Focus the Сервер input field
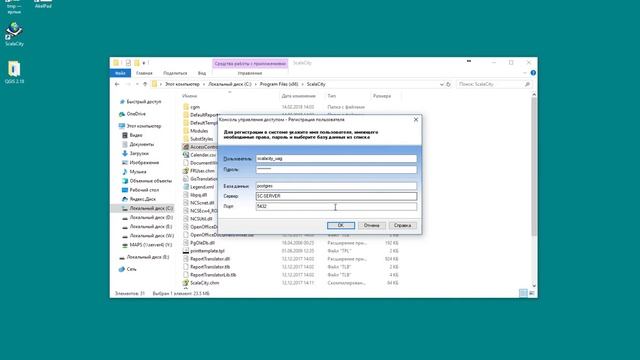 (x=336, y=196)
